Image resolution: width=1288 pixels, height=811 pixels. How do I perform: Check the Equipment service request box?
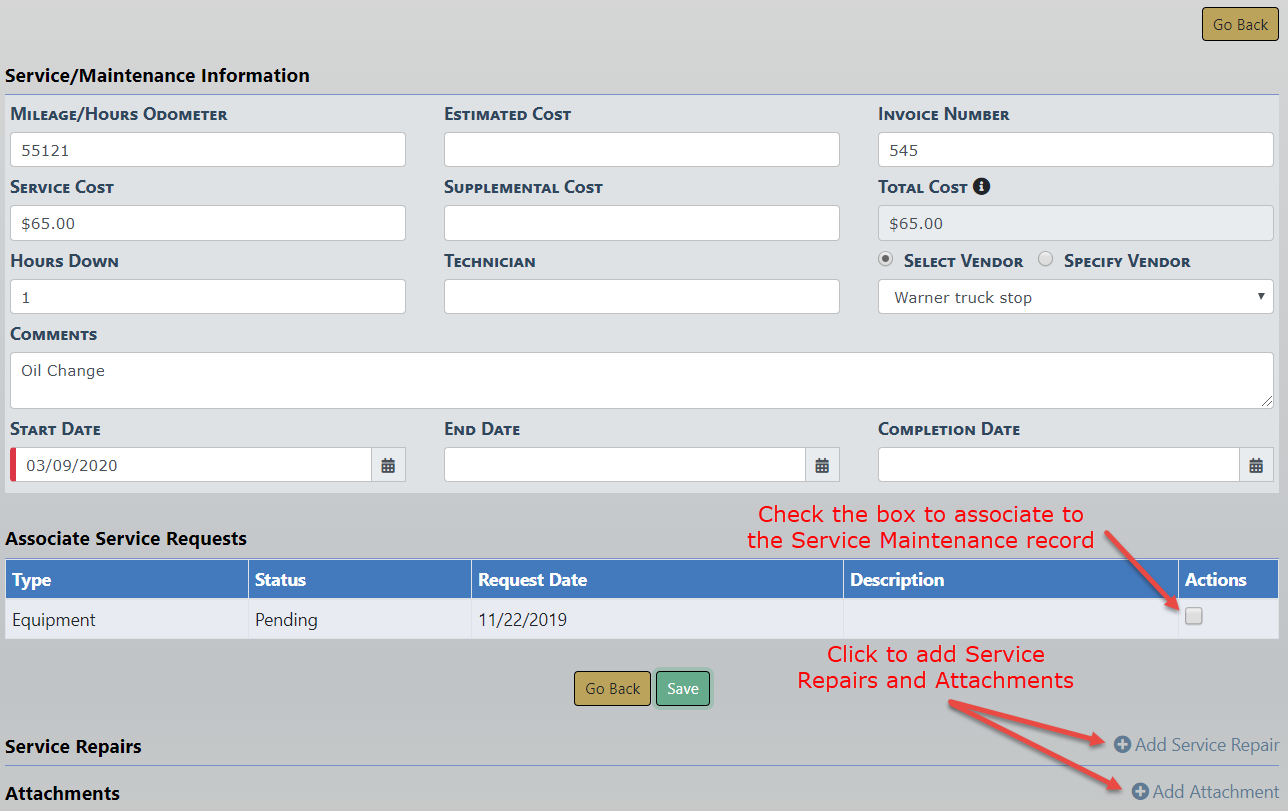1193,617
